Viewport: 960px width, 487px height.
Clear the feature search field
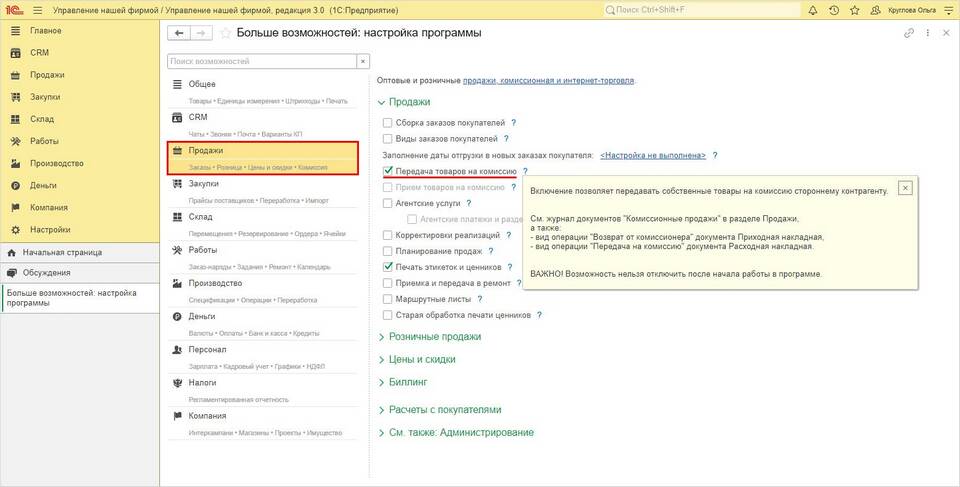click(x=363, y=61)
